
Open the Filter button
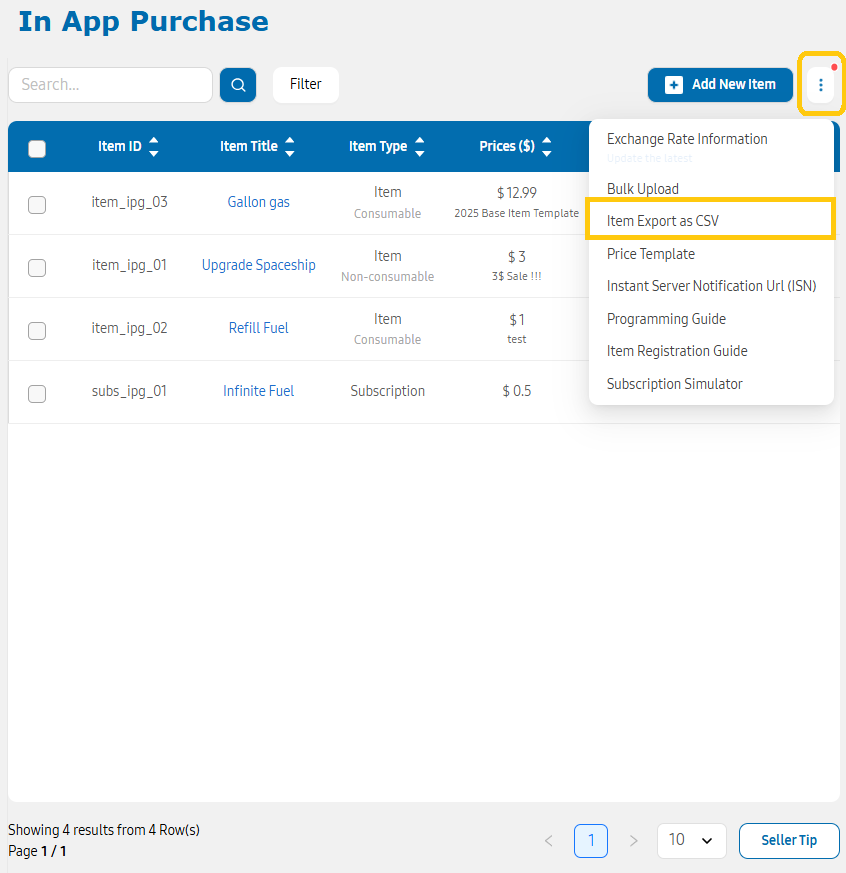tap(306, 85)
